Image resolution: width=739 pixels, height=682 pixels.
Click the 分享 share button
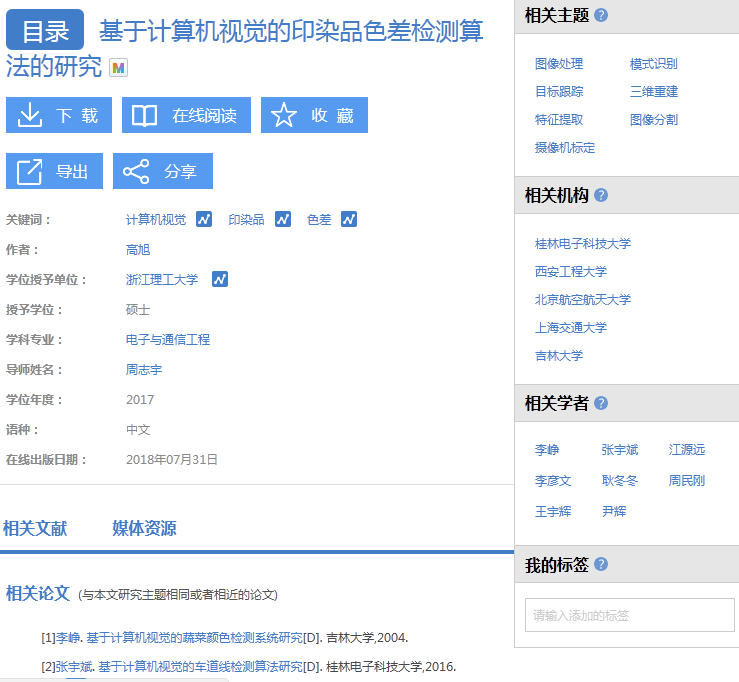pyautogui.click(x=163, y=171)
